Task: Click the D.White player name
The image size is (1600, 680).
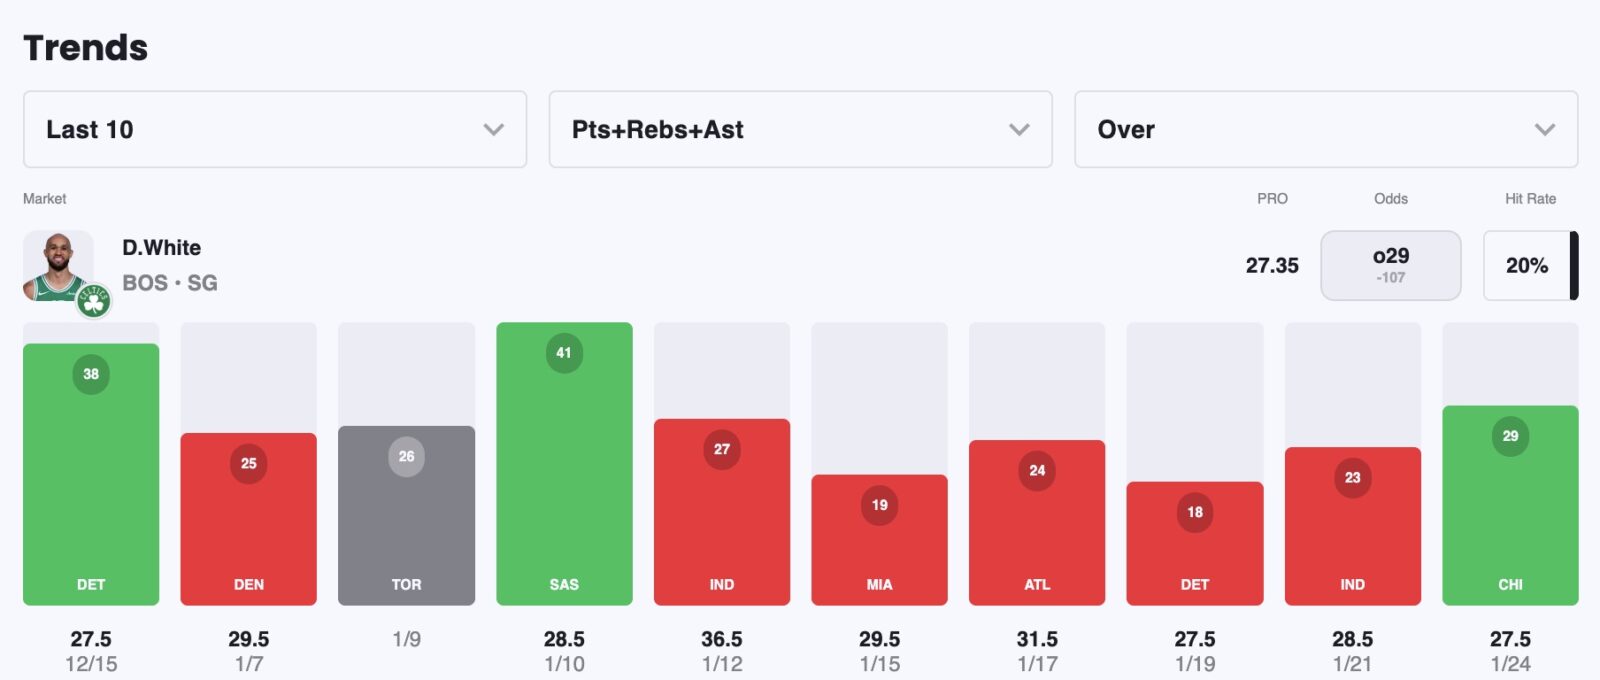Action: [x=162, y=248]
